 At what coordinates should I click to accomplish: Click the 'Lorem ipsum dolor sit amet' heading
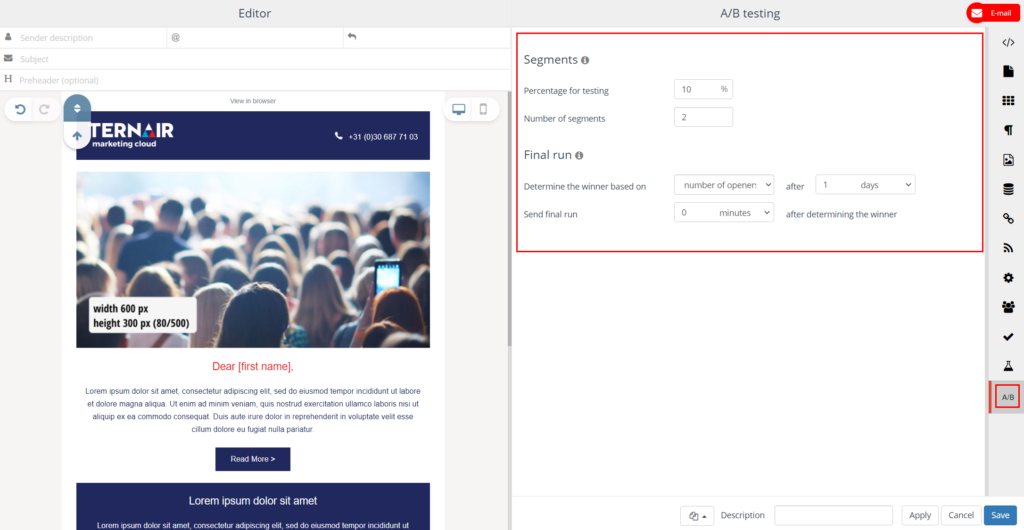pos(253,501)
